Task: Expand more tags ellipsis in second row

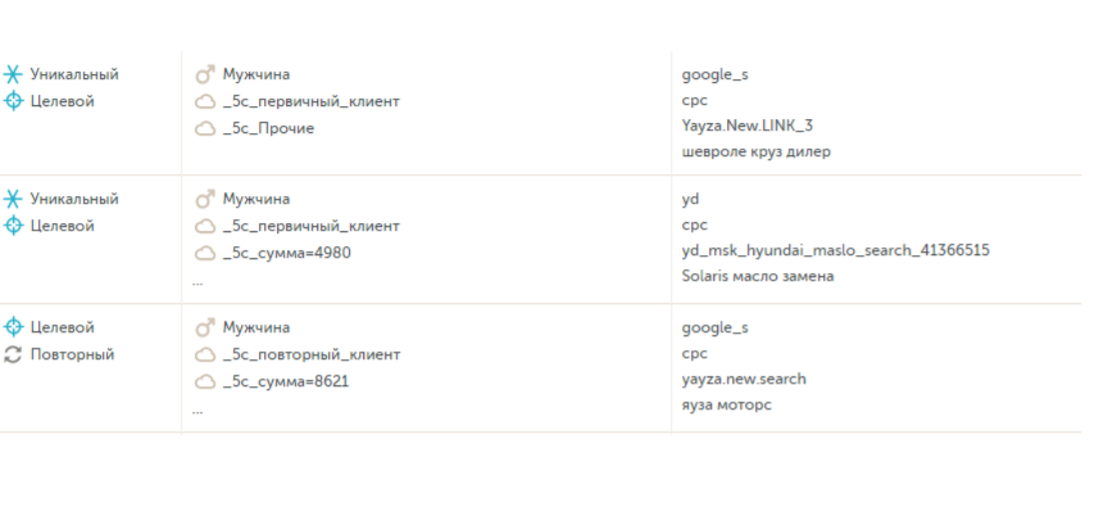Action: point(198,283)
